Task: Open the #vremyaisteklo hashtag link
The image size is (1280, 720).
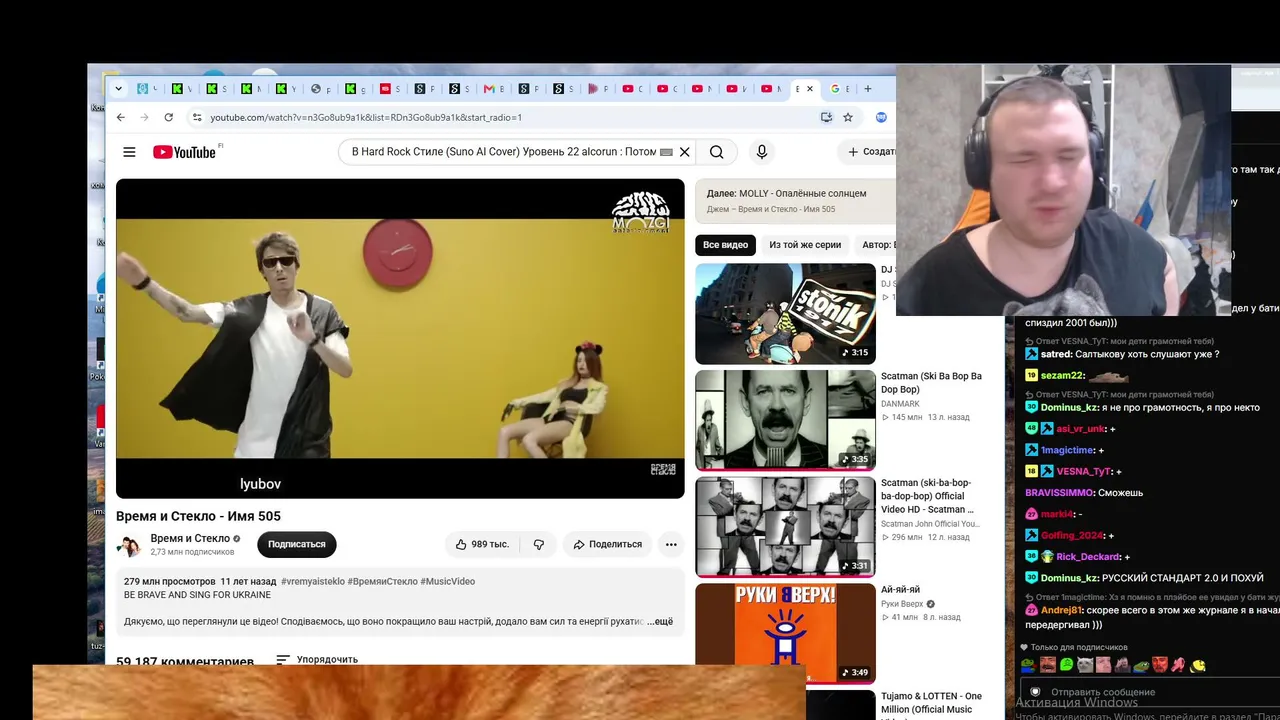Action: [313, 581]
